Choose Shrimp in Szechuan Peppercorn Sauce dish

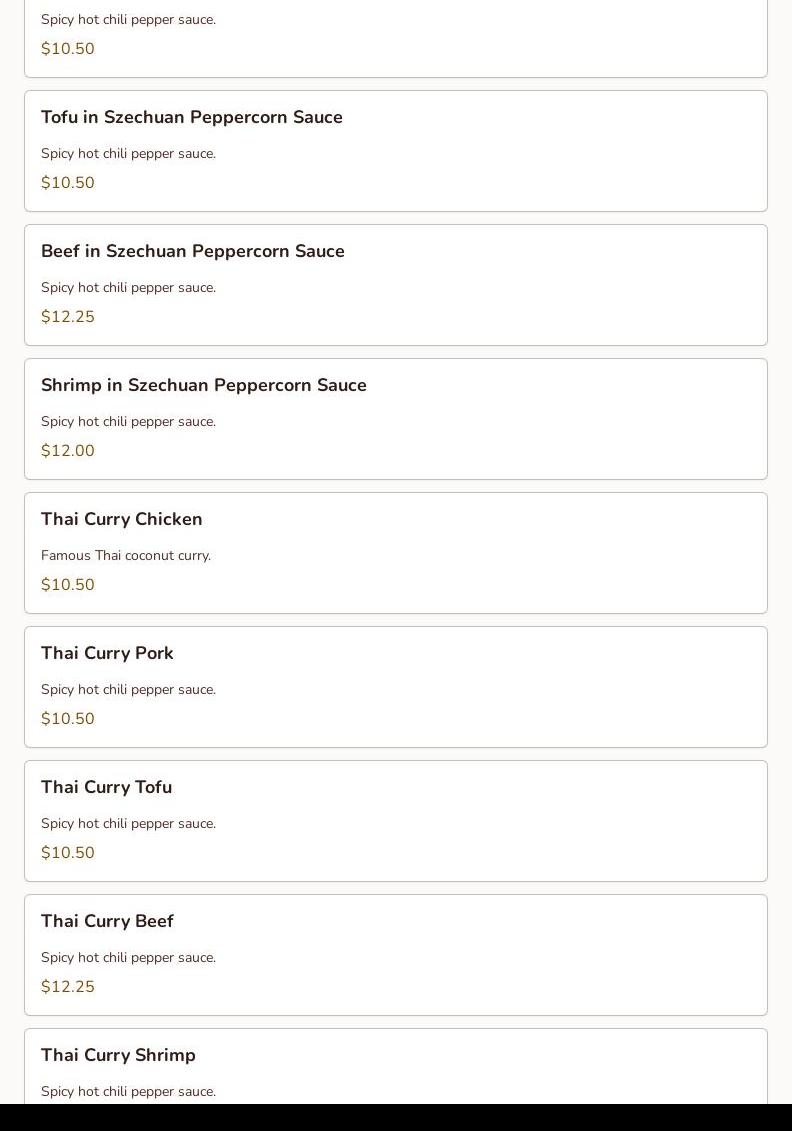[204, 386]
